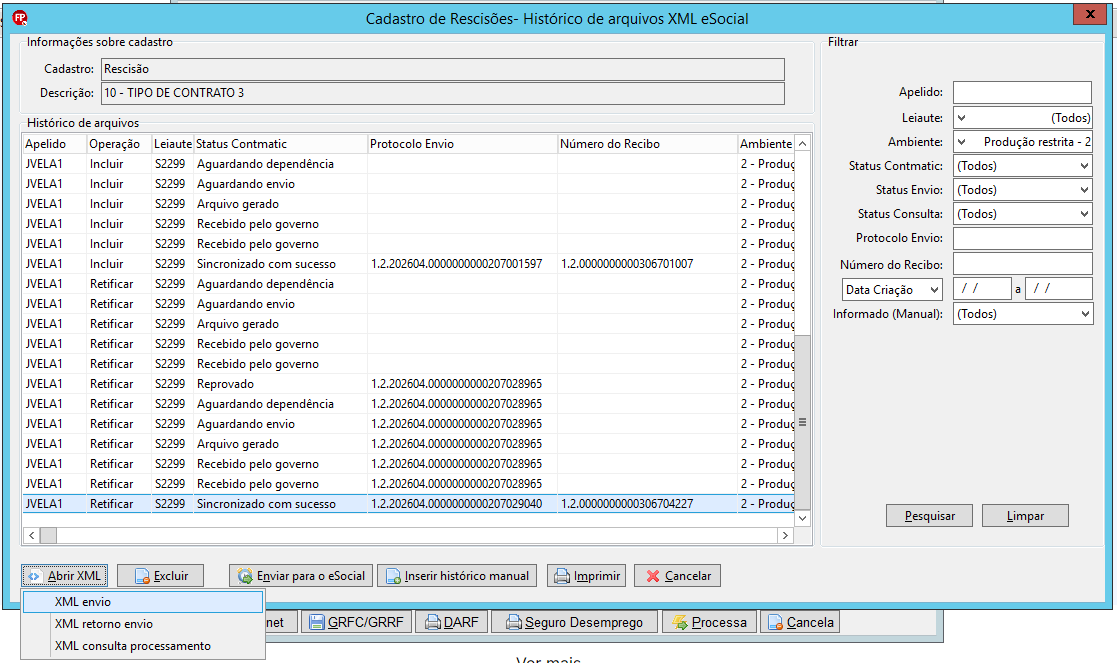Click the Excluir button
Screen dimensions: 1117x663
coord(161,575)
